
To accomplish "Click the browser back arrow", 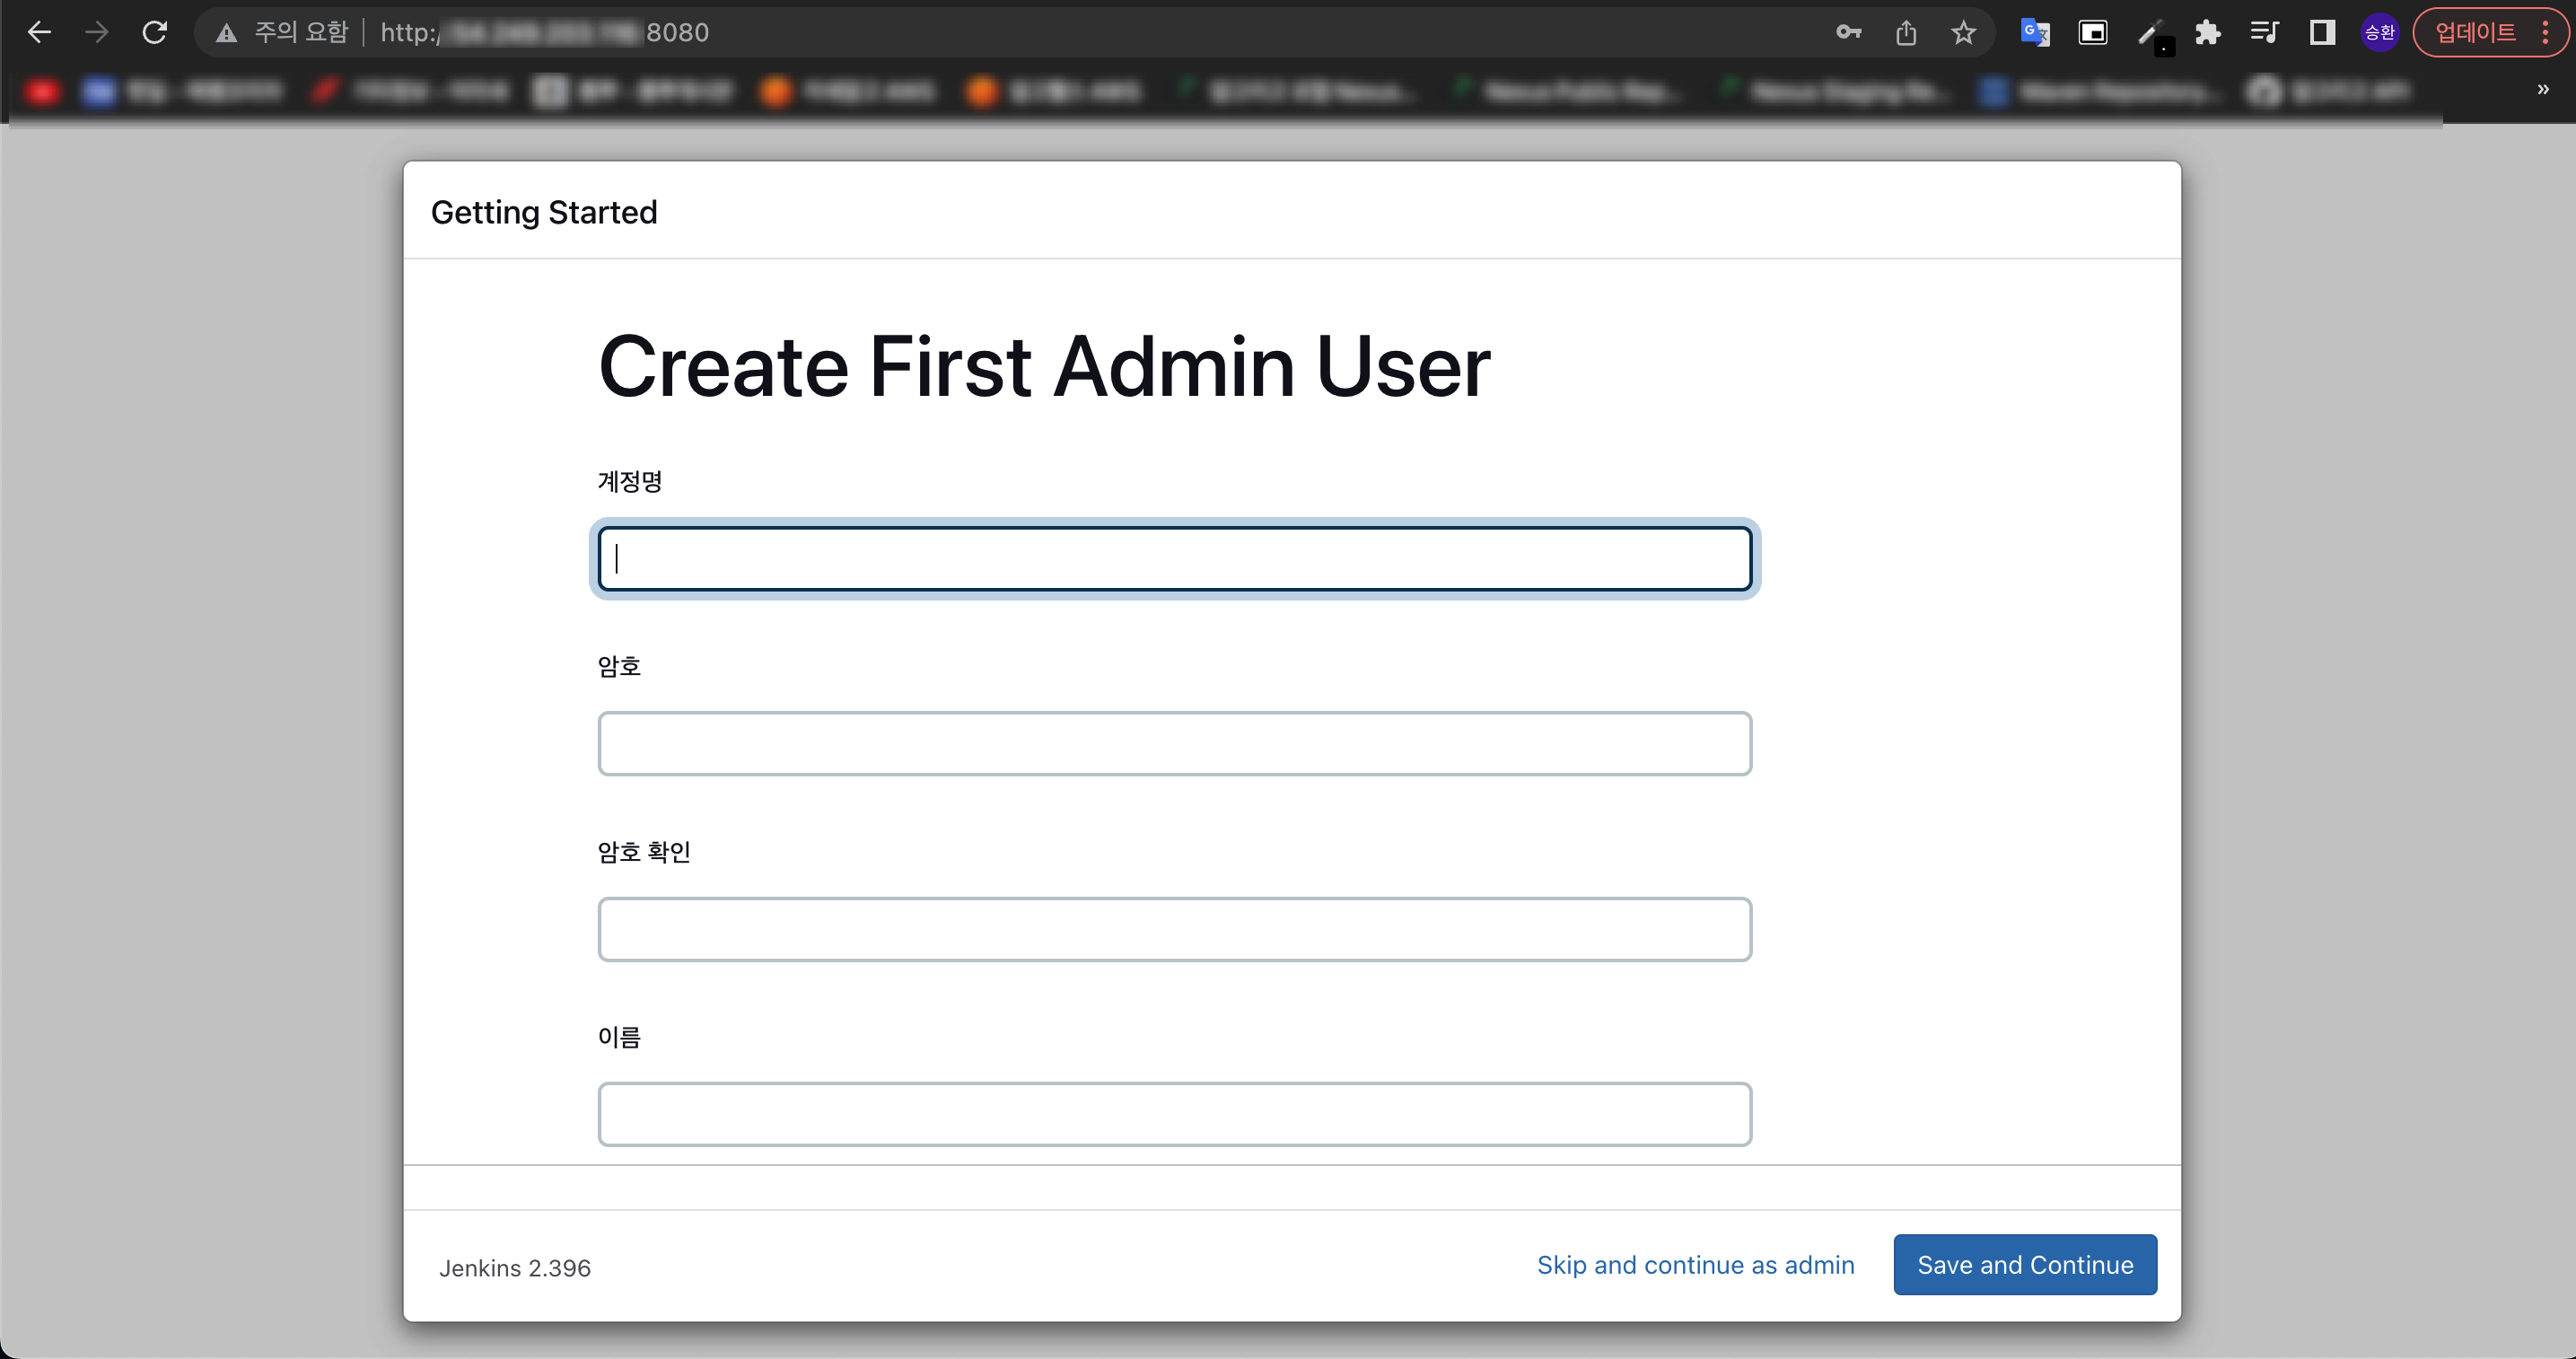I will point(39,32).
